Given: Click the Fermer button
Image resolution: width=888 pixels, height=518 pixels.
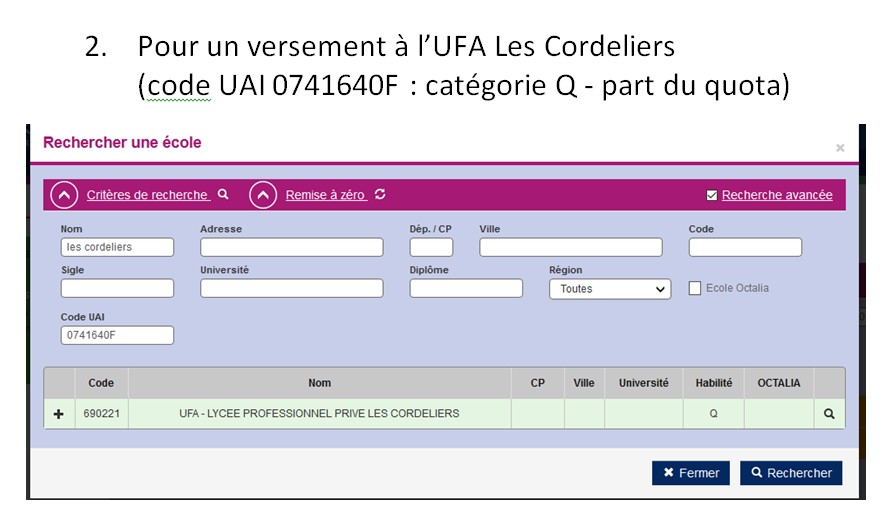Looking at the screenshot, I should click(x=691, y=473).
